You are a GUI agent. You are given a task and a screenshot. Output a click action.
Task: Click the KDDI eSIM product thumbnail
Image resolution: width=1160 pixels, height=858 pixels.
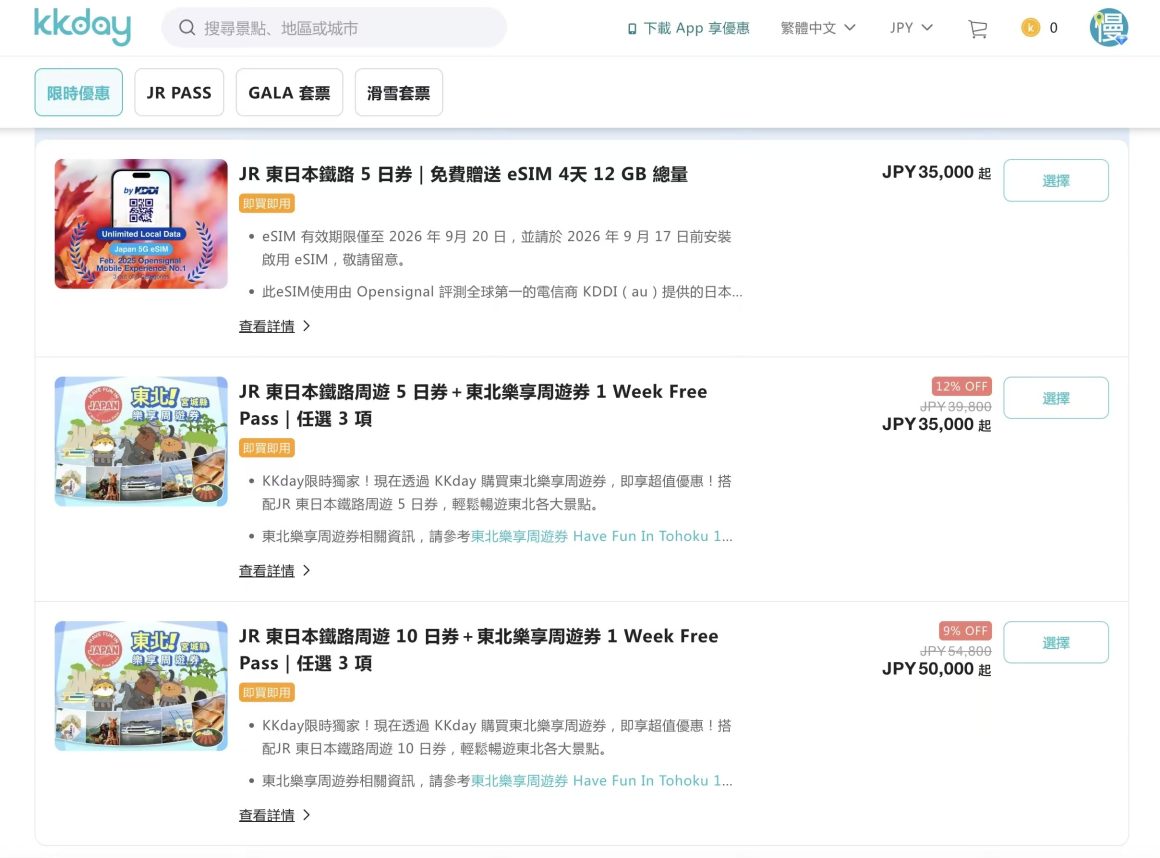pyautogui.click(x=141, y=223)
